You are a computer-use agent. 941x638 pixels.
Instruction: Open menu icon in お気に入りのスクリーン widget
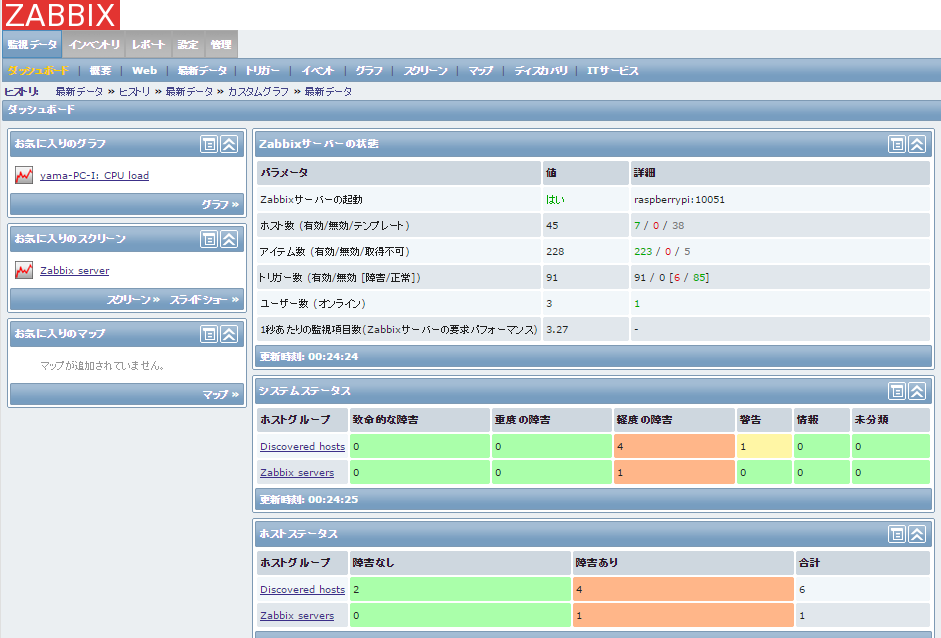point(209,239)
